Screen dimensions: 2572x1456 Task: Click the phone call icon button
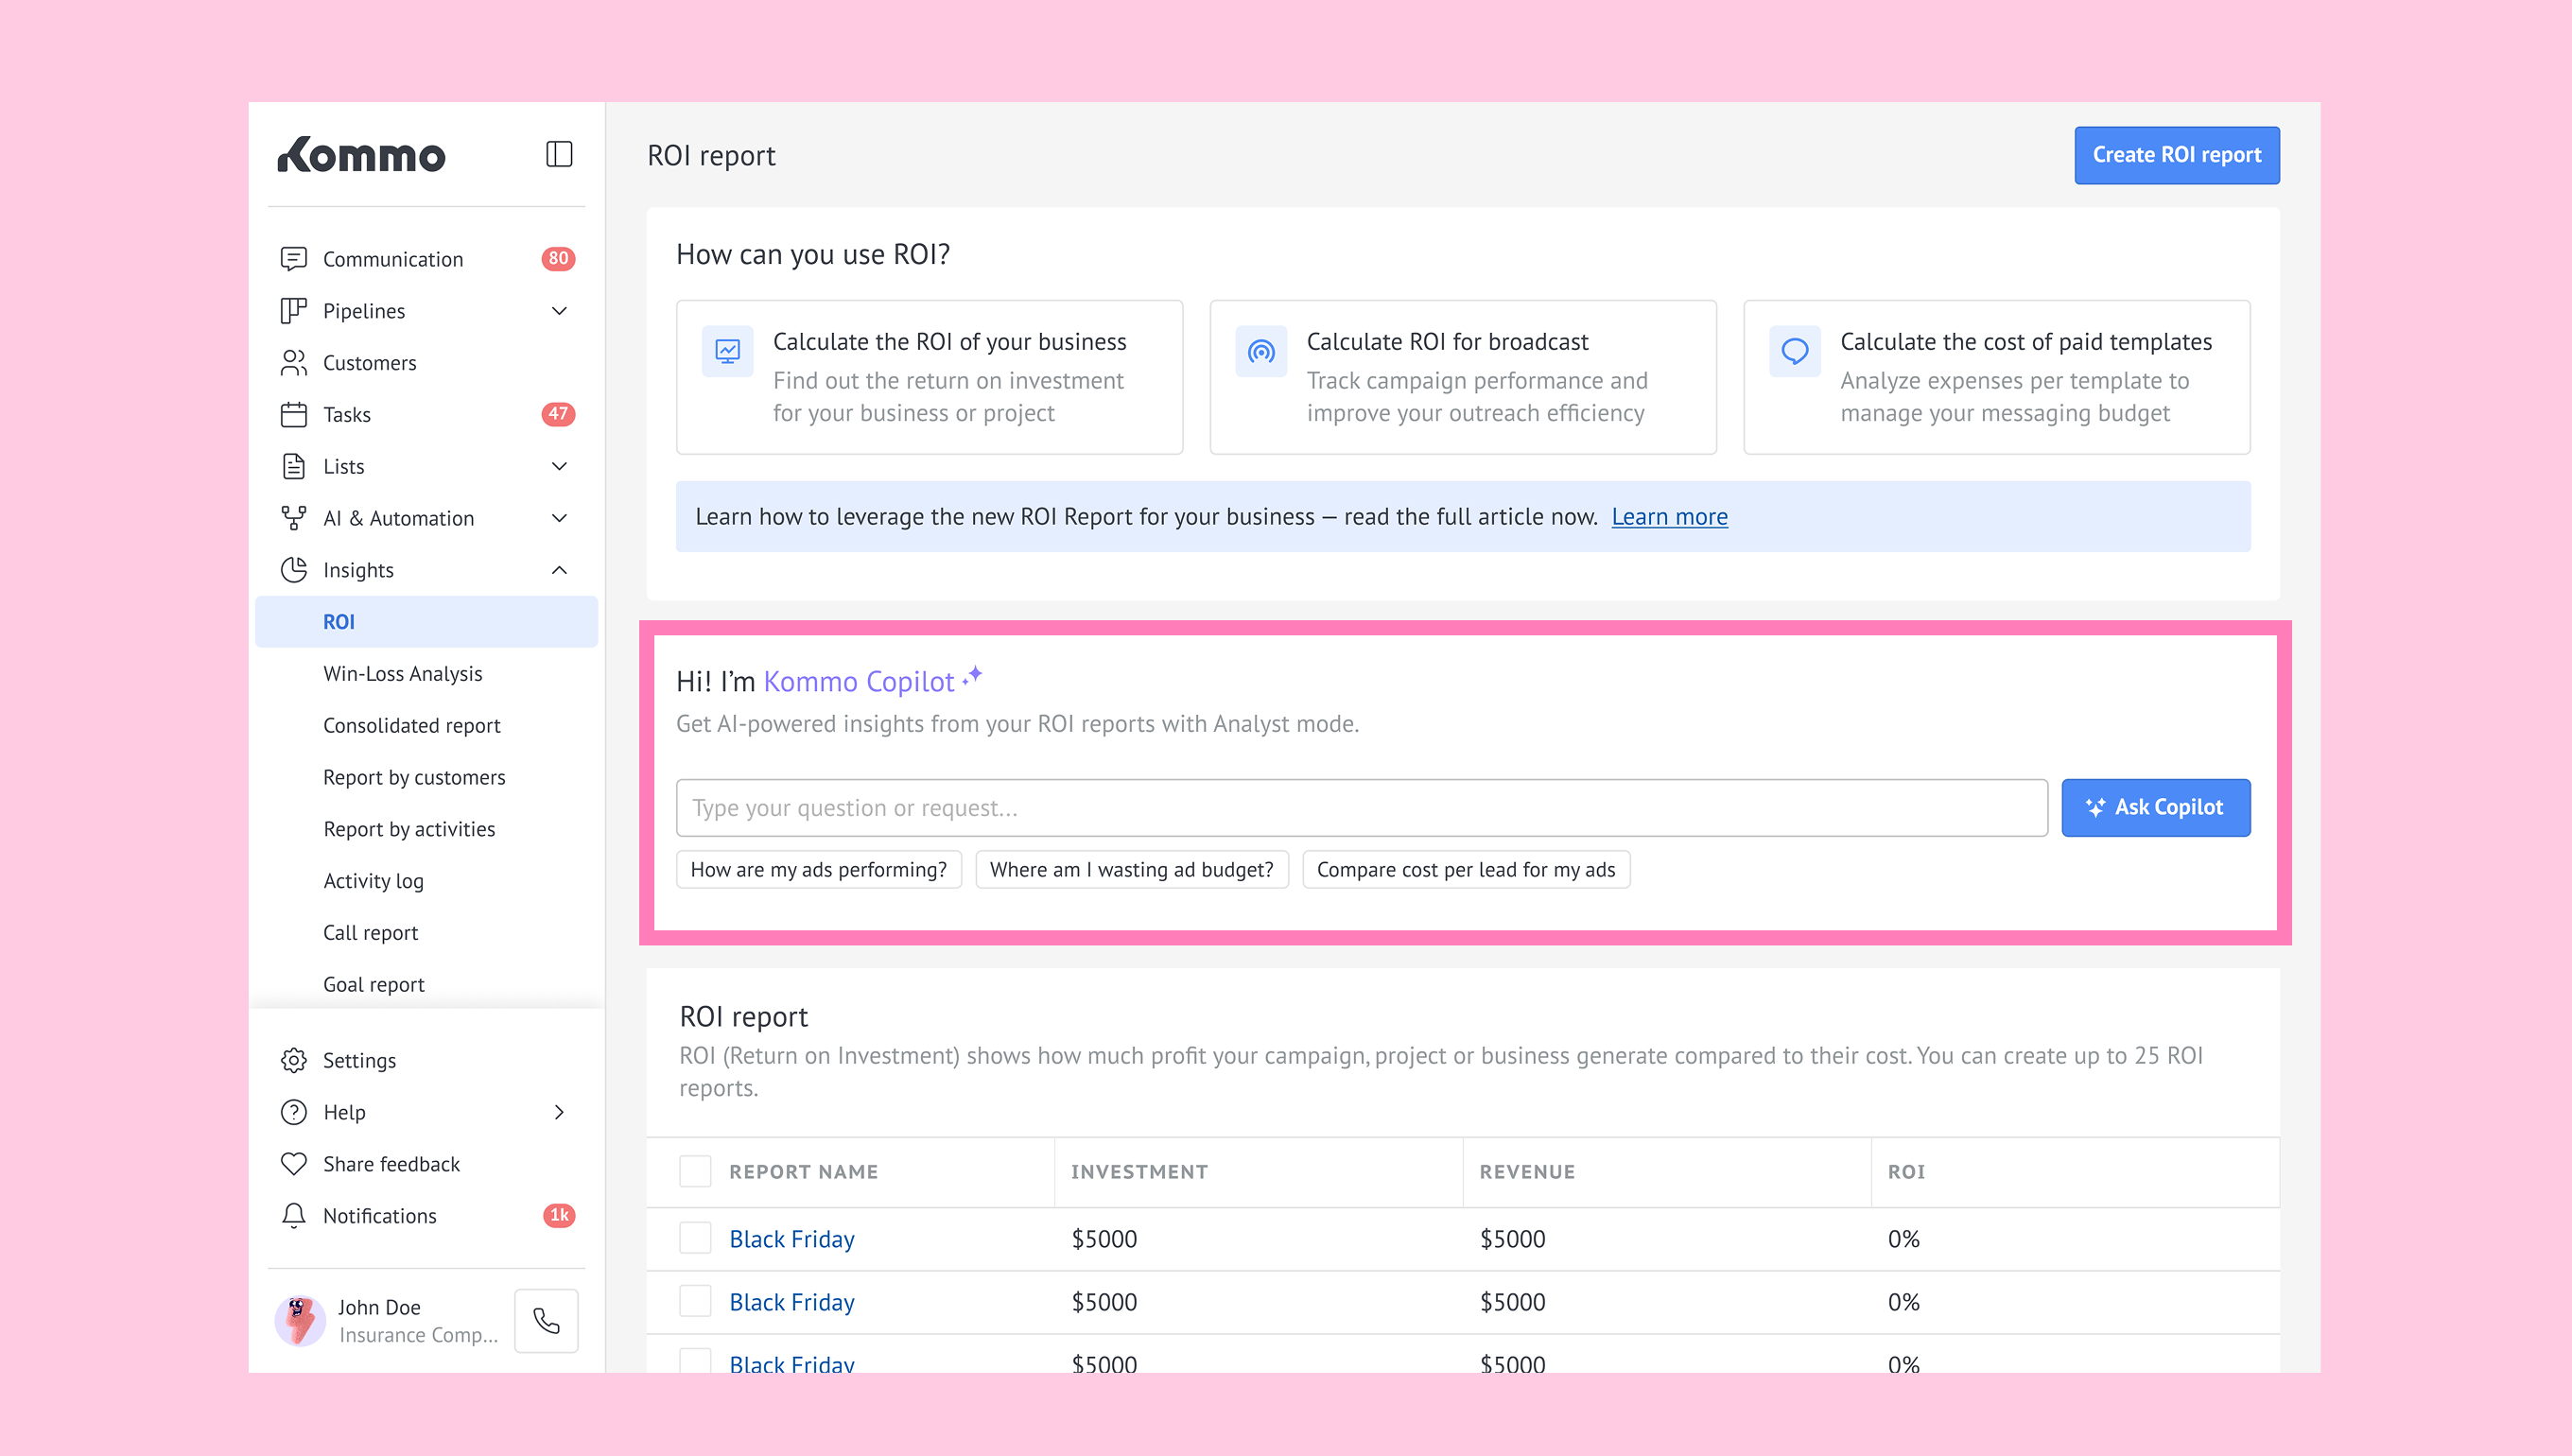click(x=546, y=1321)
